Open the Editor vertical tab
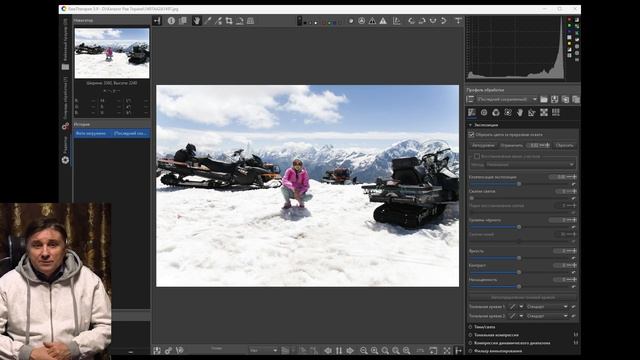This screenshot has height=360, width=640. pos(65,150)
